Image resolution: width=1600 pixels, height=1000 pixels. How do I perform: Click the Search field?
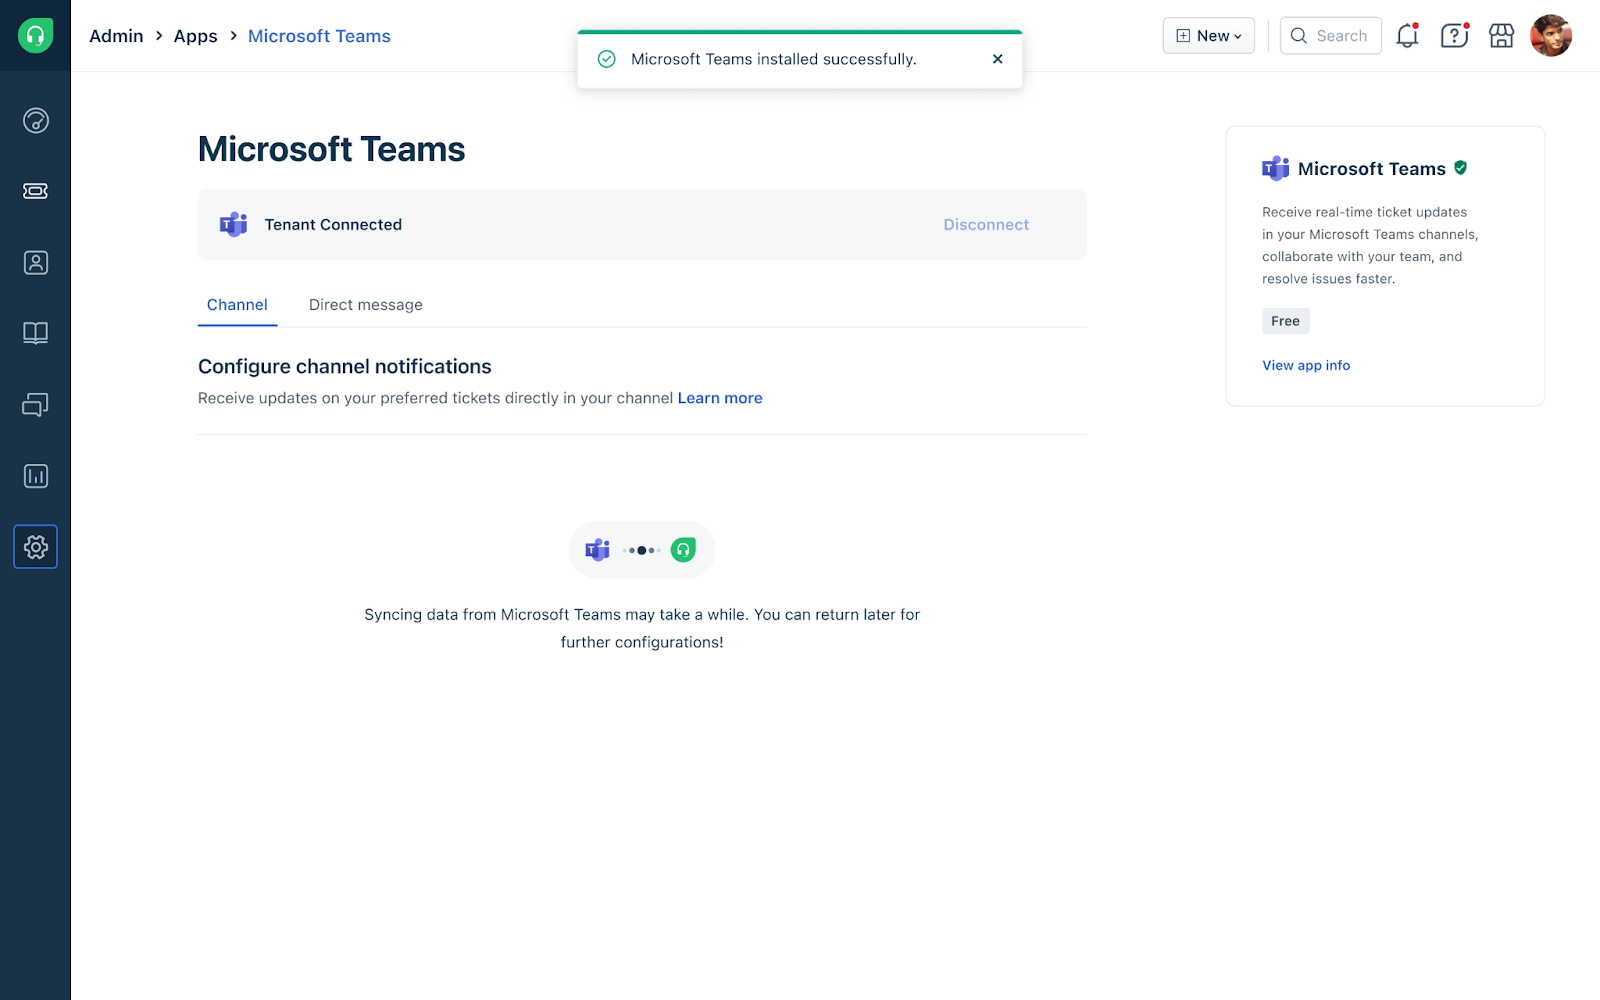tap(1330, 36)
